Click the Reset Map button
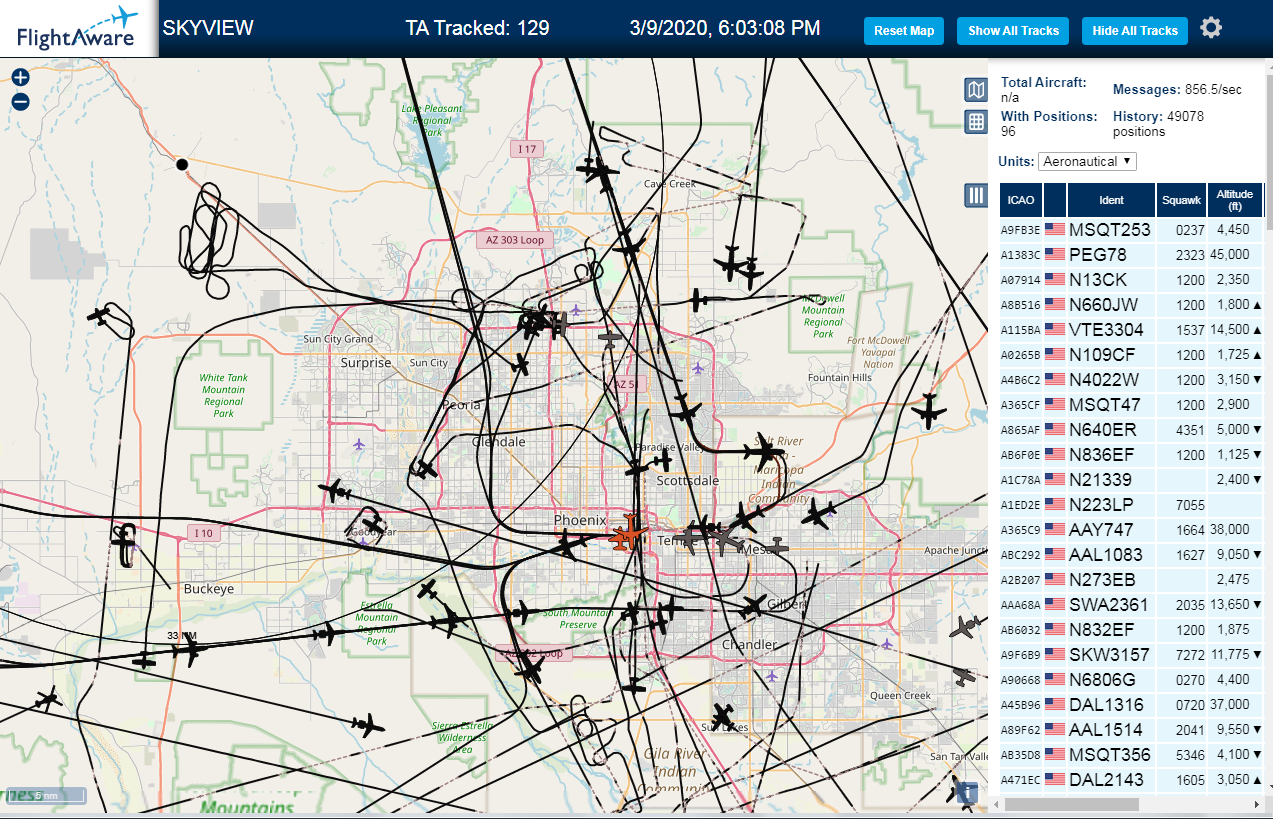1273x819 pixels. tap(904, 31)
